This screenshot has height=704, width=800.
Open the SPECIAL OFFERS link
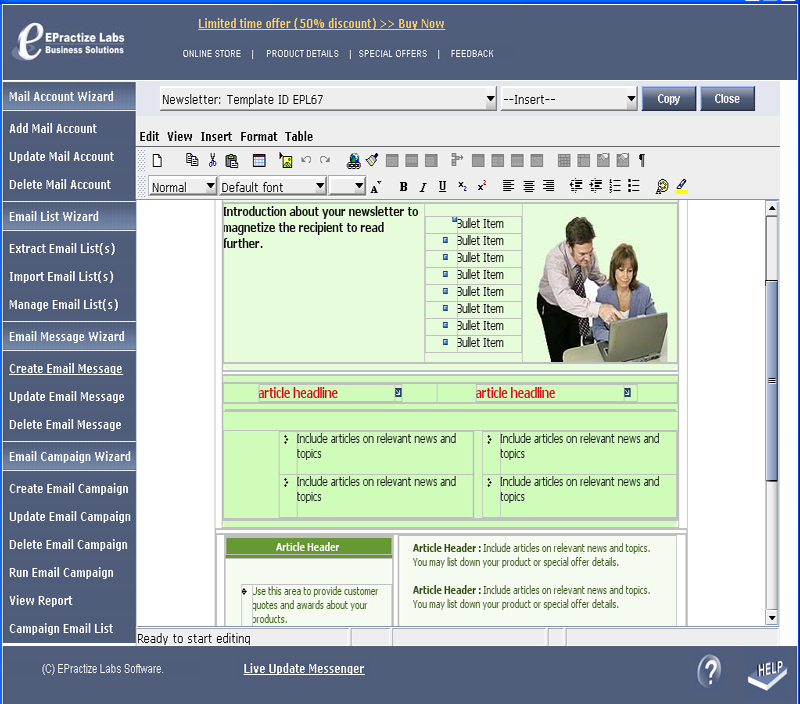(393, 54)
